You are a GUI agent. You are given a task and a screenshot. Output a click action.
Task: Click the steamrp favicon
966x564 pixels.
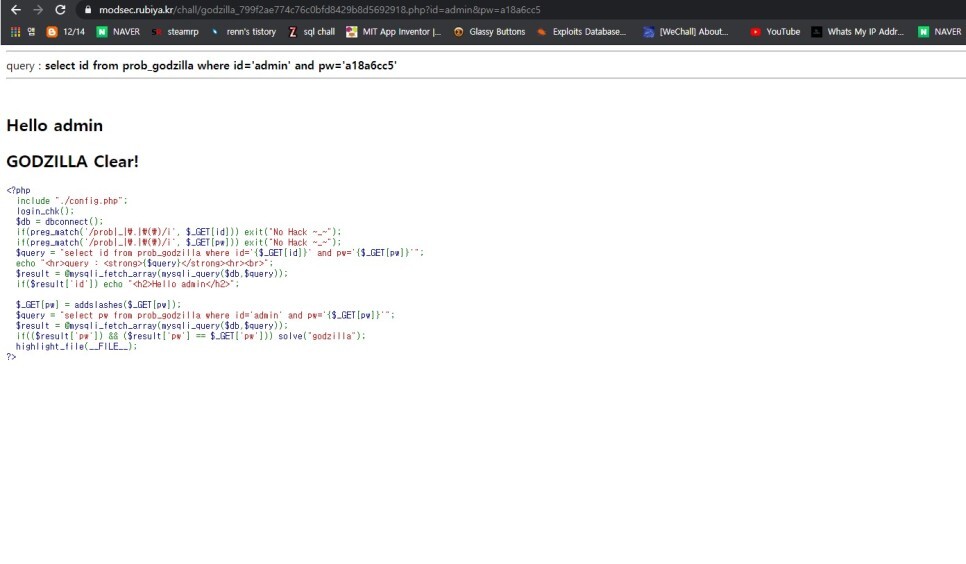coord(156,32)
